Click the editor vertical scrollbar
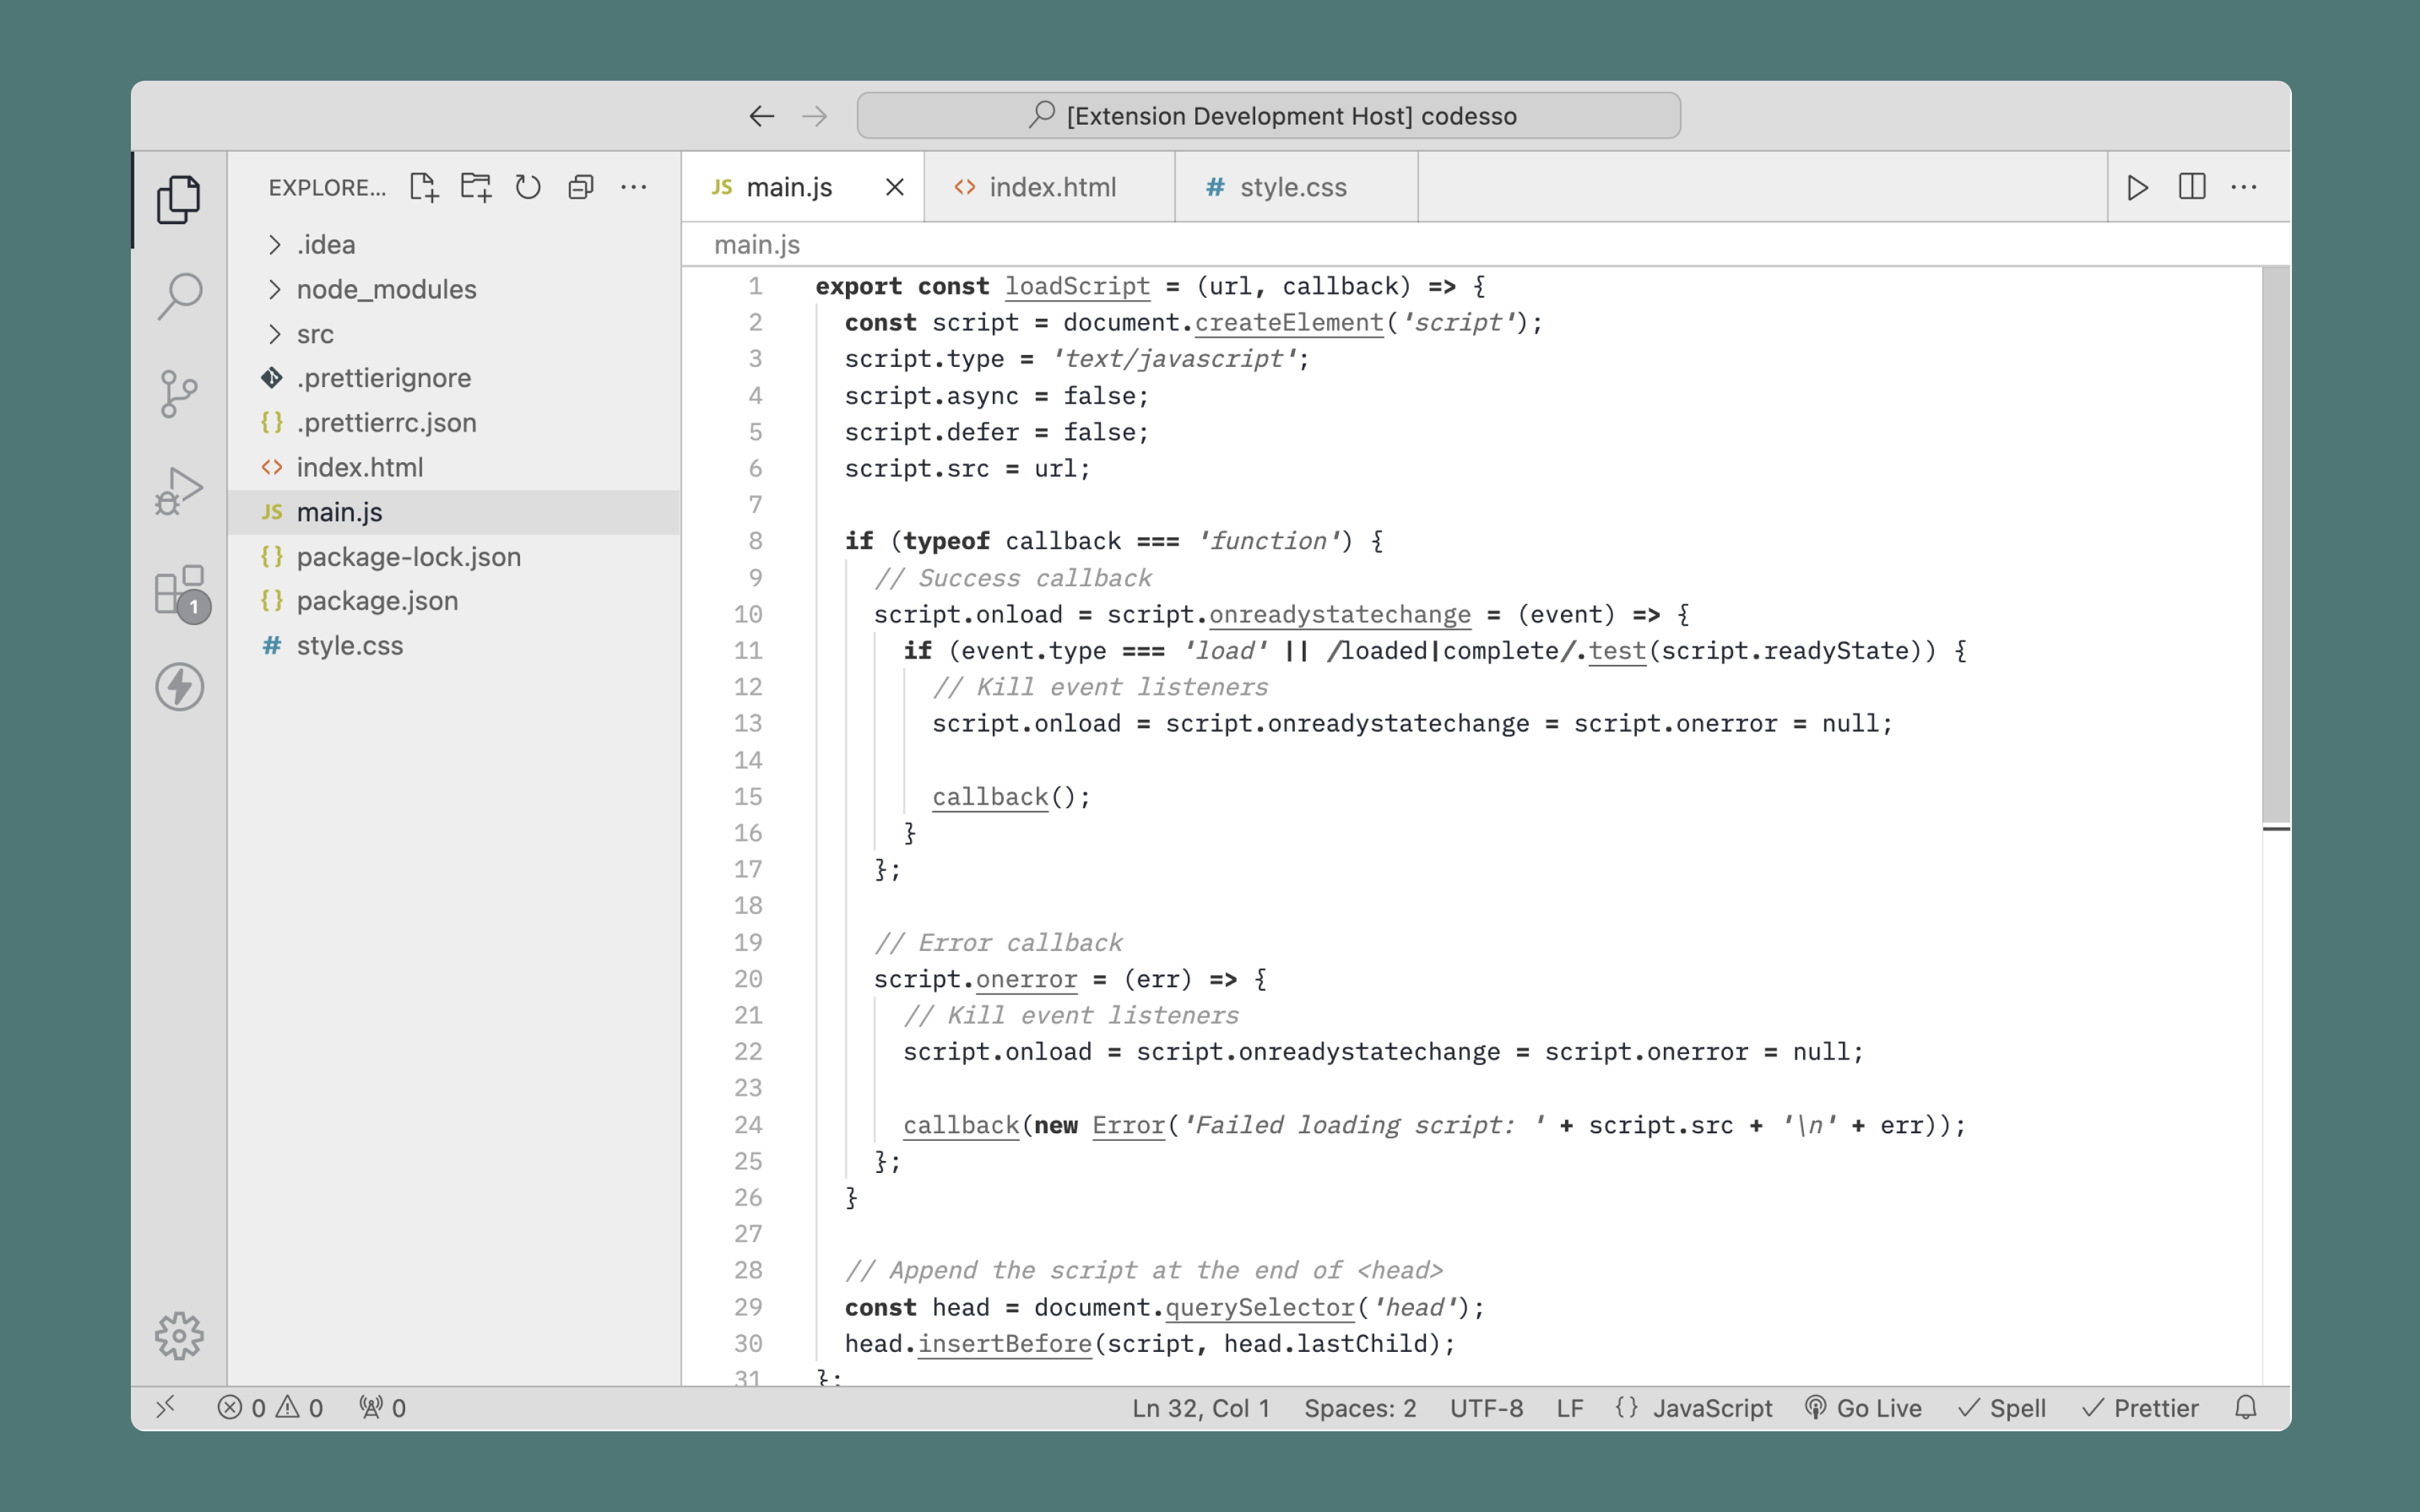 (2276, 545)
